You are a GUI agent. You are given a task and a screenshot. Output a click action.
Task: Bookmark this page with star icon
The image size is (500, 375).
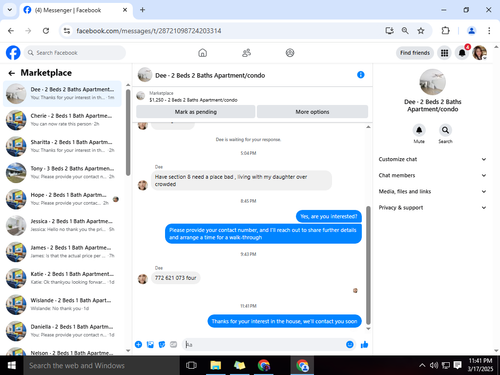[x=421, y=31]
